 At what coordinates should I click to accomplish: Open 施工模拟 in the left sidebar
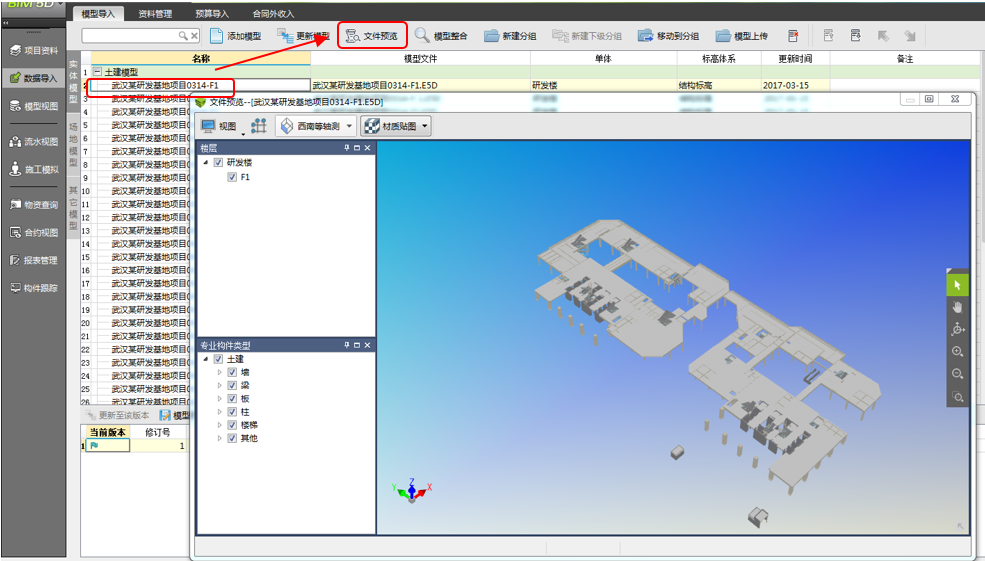tap(35, 169)
